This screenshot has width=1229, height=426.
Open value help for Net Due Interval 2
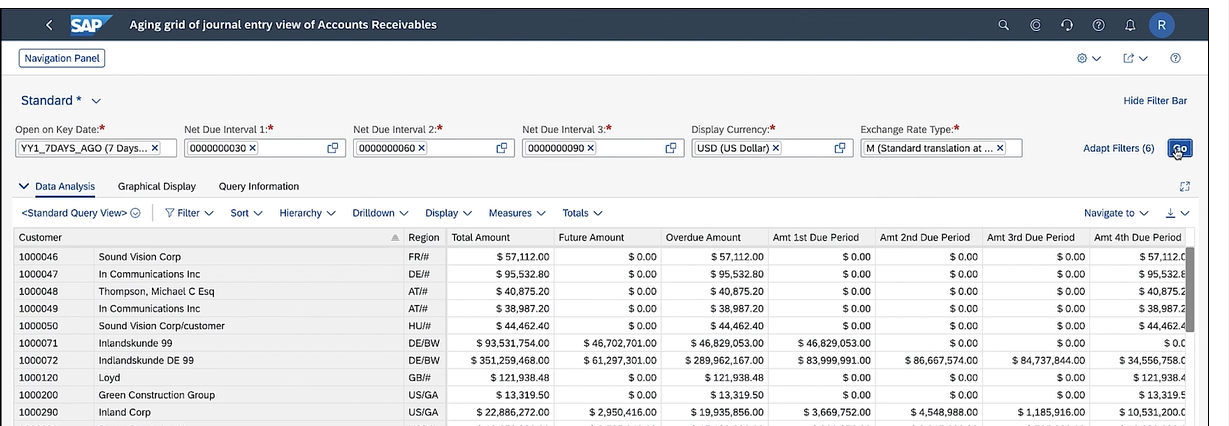click(503, 148)
